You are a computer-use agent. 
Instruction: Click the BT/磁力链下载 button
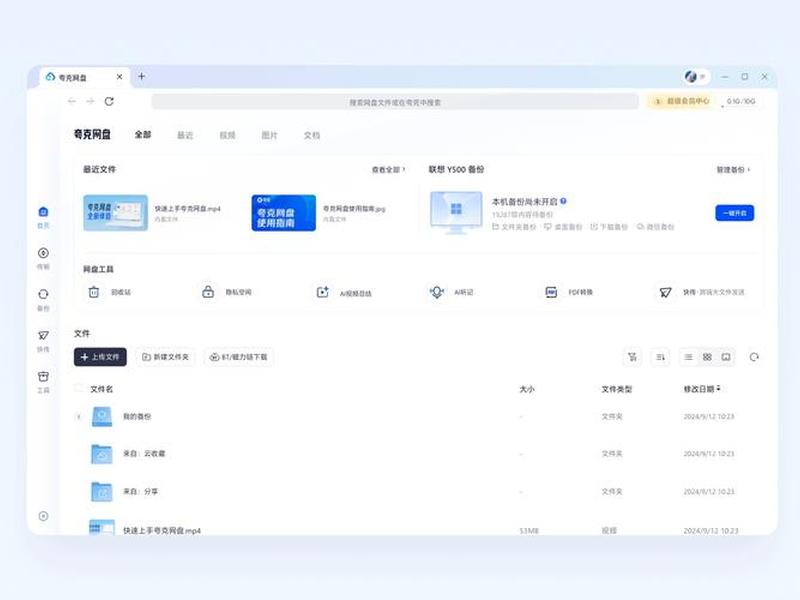click(x=239, y=357)
